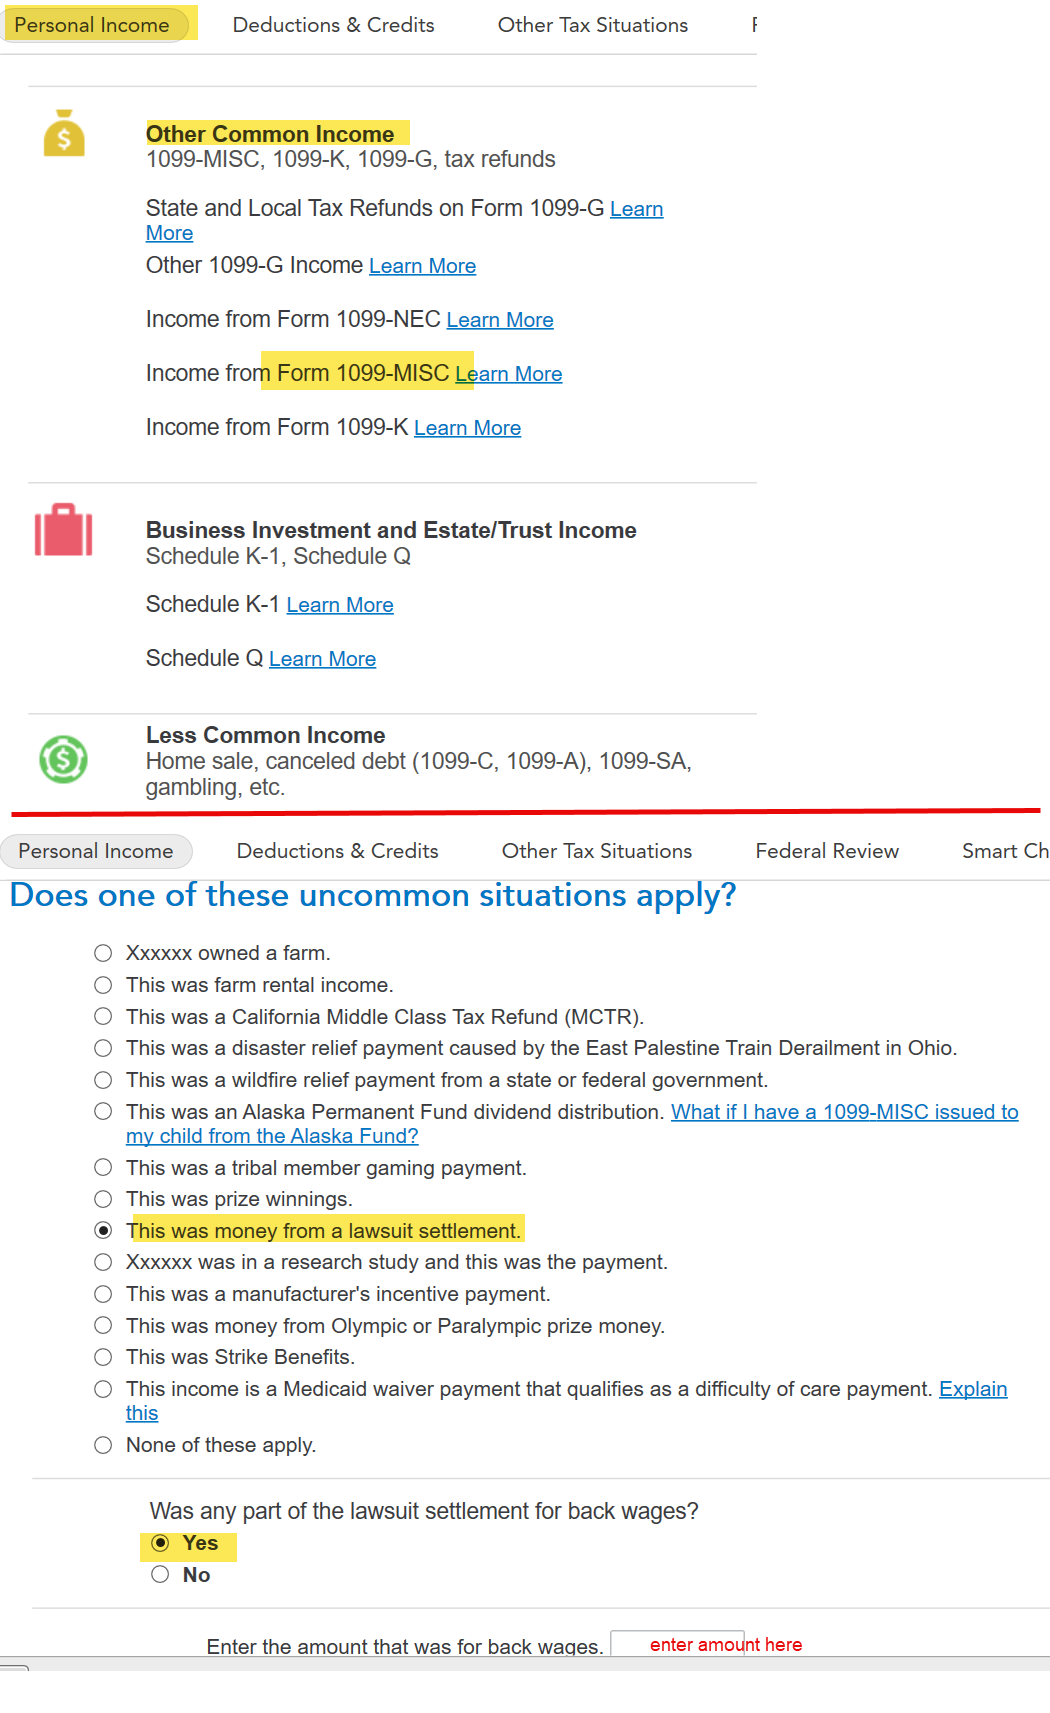Select East Palestine Train Derailment relief option
The height and width of the screenshot is (1713, 1050).
pyautogui.click(x=103, y=1048)
